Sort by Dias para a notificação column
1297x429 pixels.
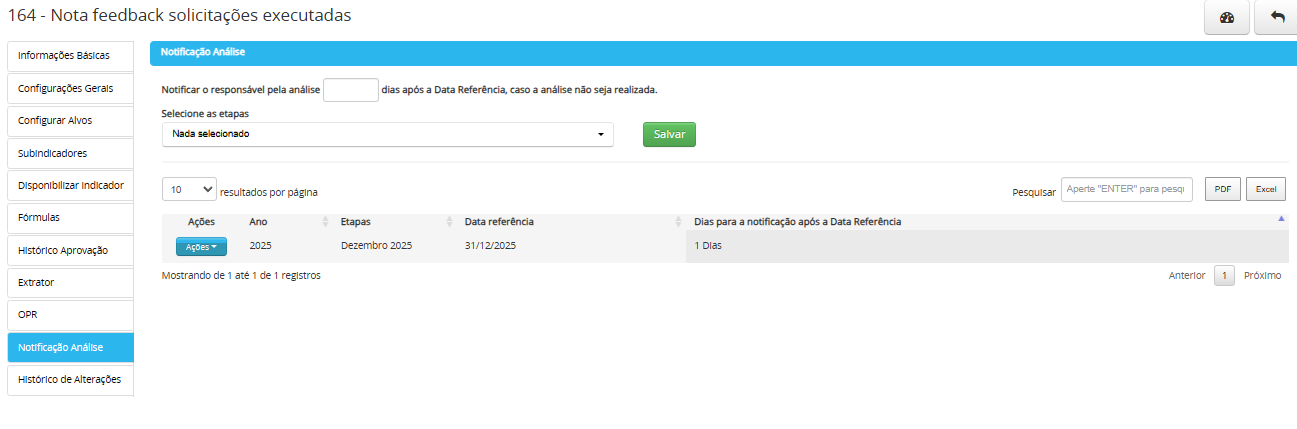tap(1281, 221)
